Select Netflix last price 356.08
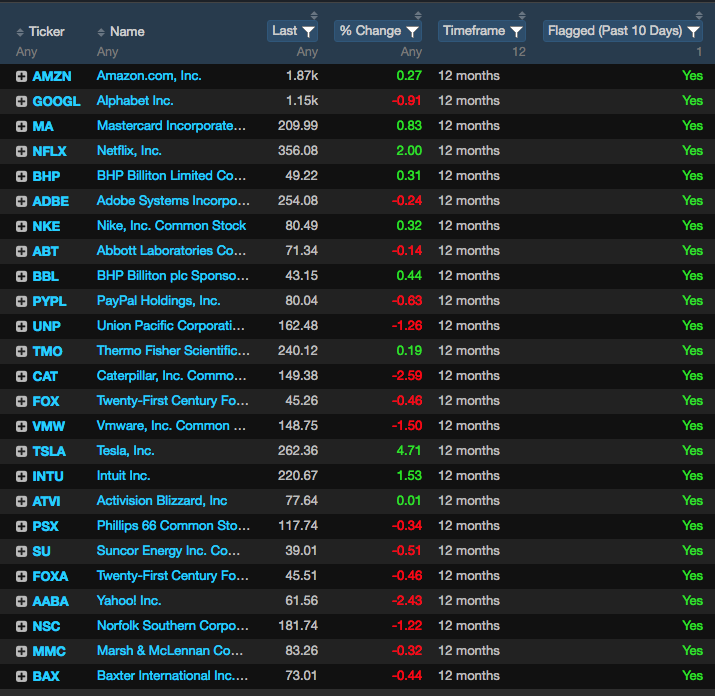Viewport: 715px width, 696px height. coord(298,151)
